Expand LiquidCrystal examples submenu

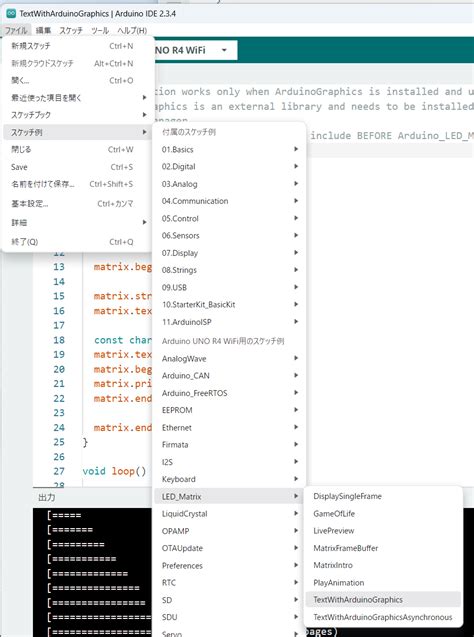pos(229,514)
